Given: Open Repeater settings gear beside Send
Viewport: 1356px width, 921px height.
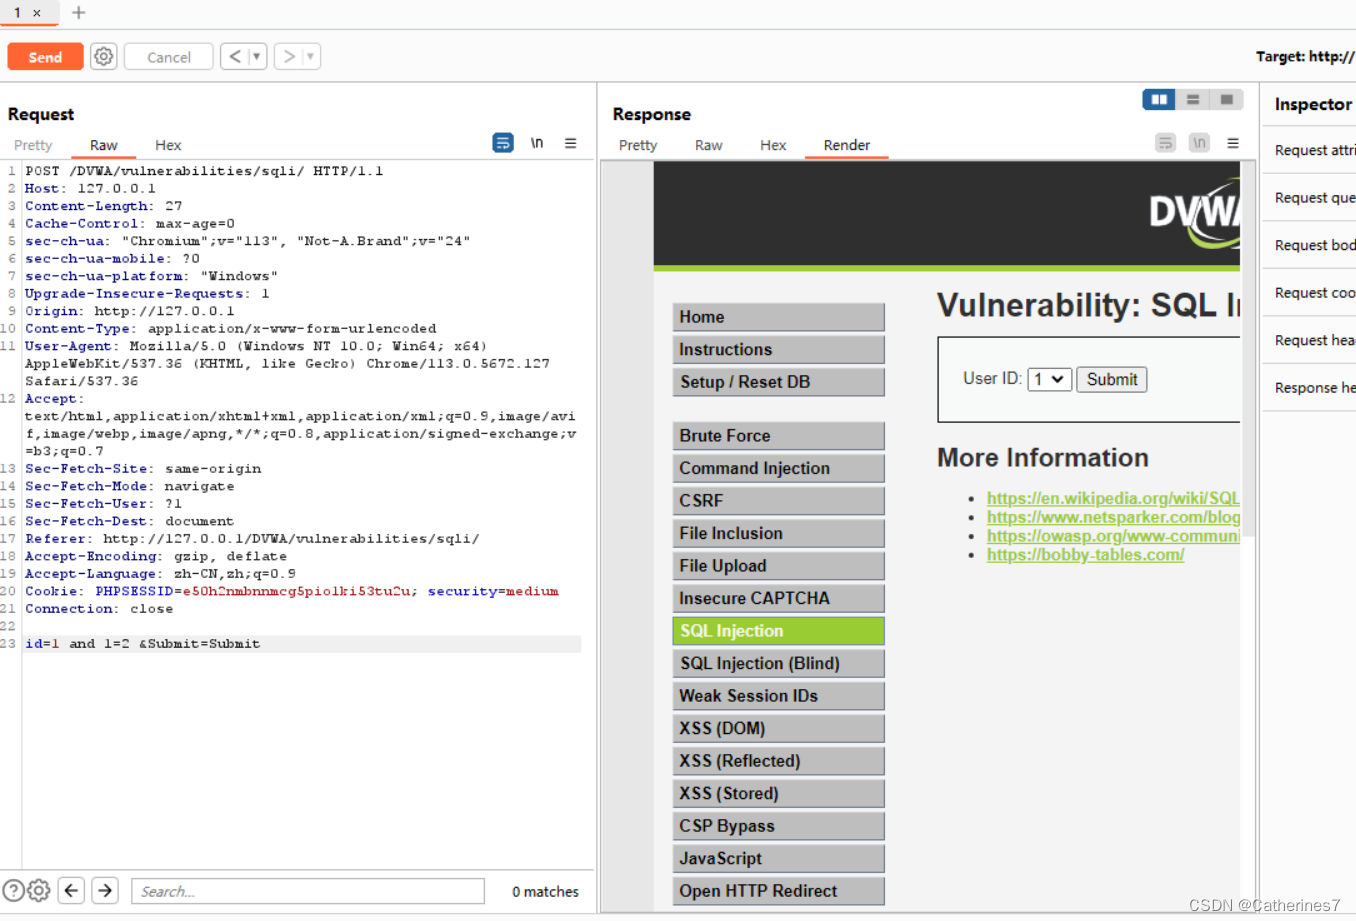Looking at the screenshot, I should click(x=103, y=56).
